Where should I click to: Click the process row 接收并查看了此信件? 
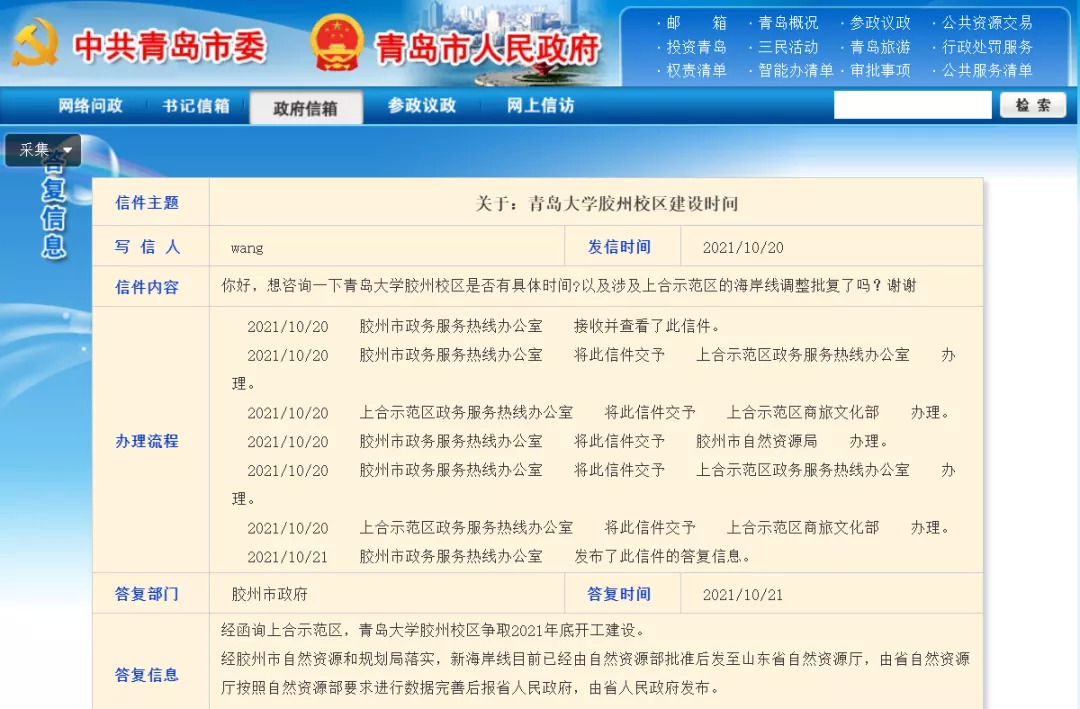[484, 327]
